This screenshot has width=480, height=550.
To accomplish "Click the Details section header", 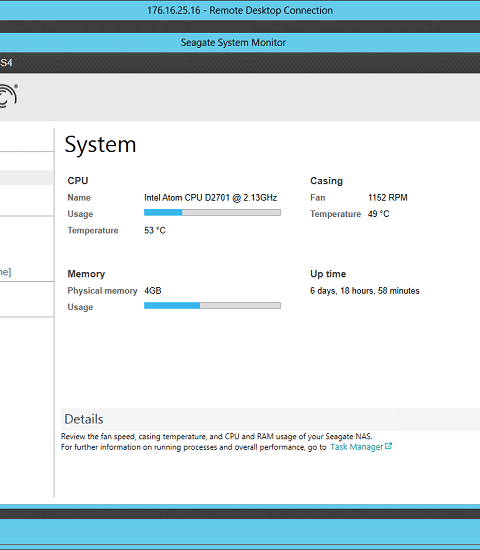I will tap(271, 419).
